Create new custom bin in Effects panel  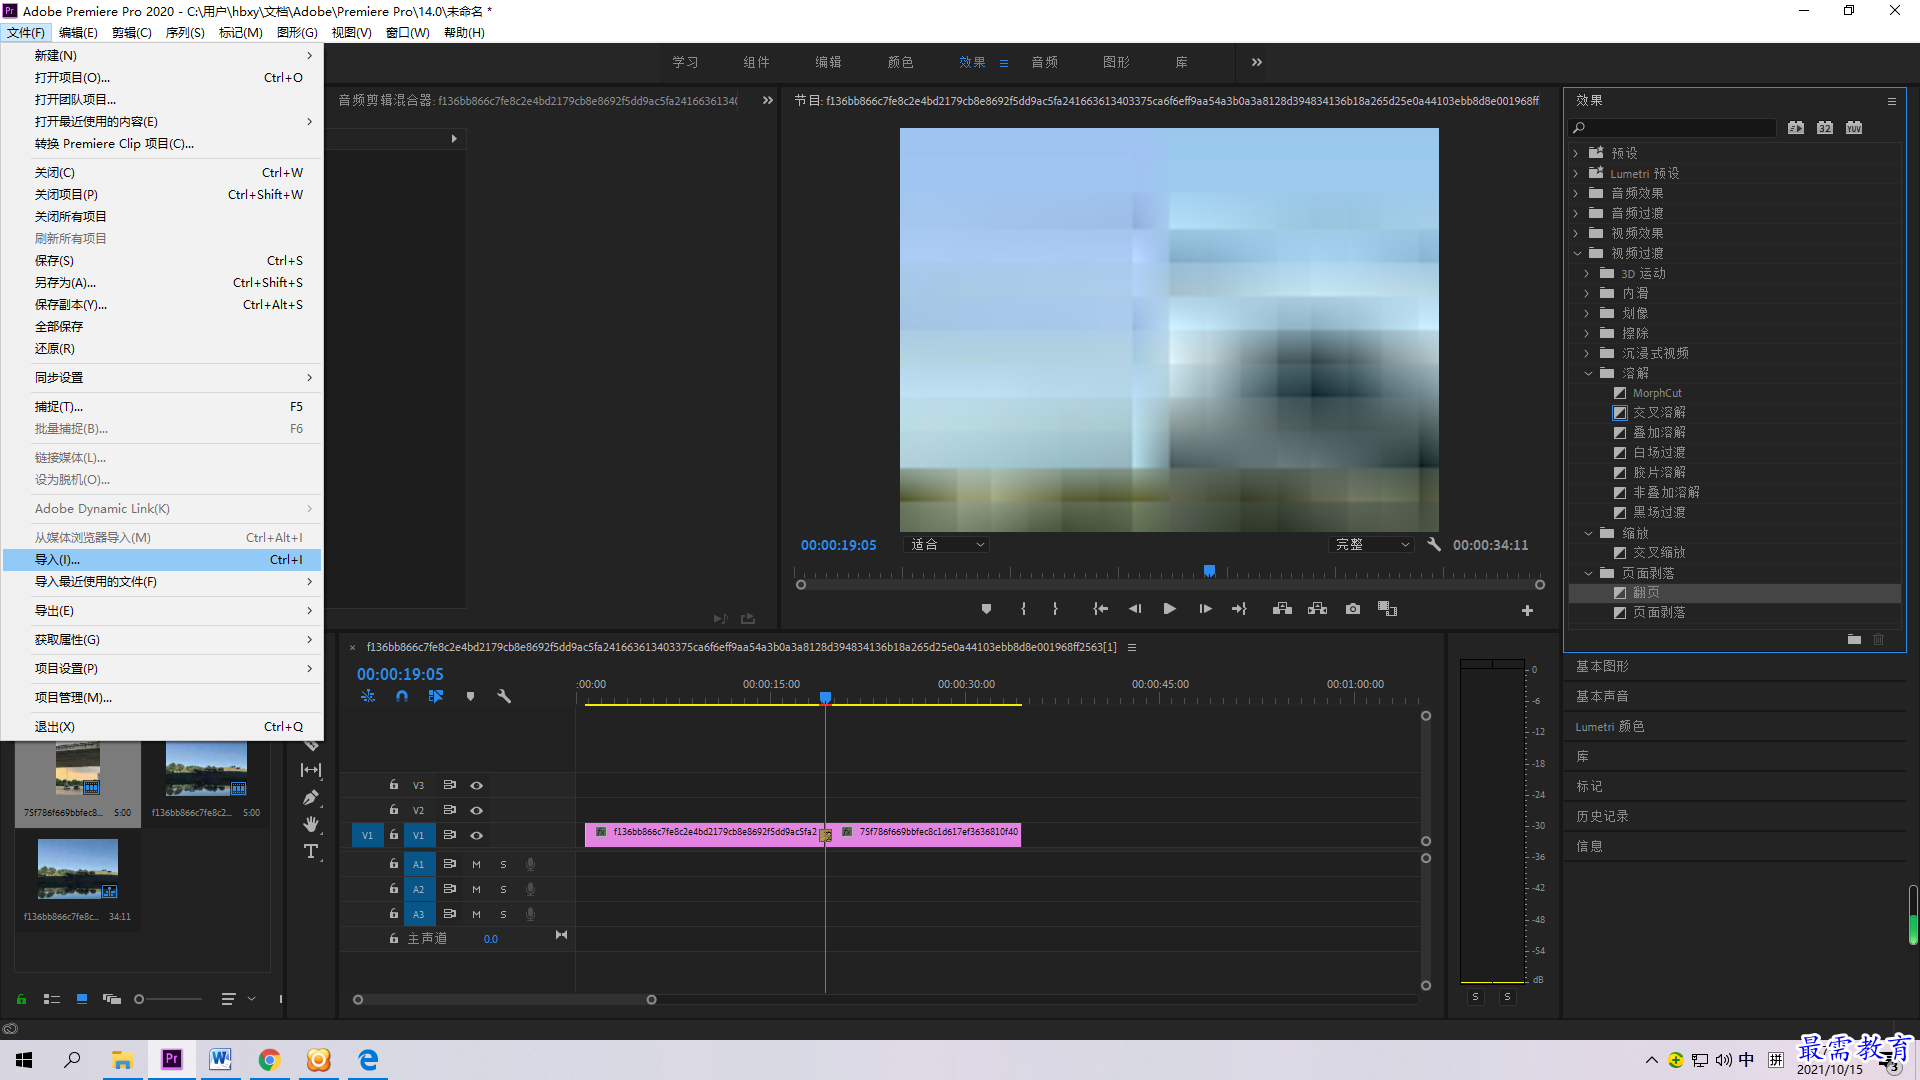[1854, 639]
